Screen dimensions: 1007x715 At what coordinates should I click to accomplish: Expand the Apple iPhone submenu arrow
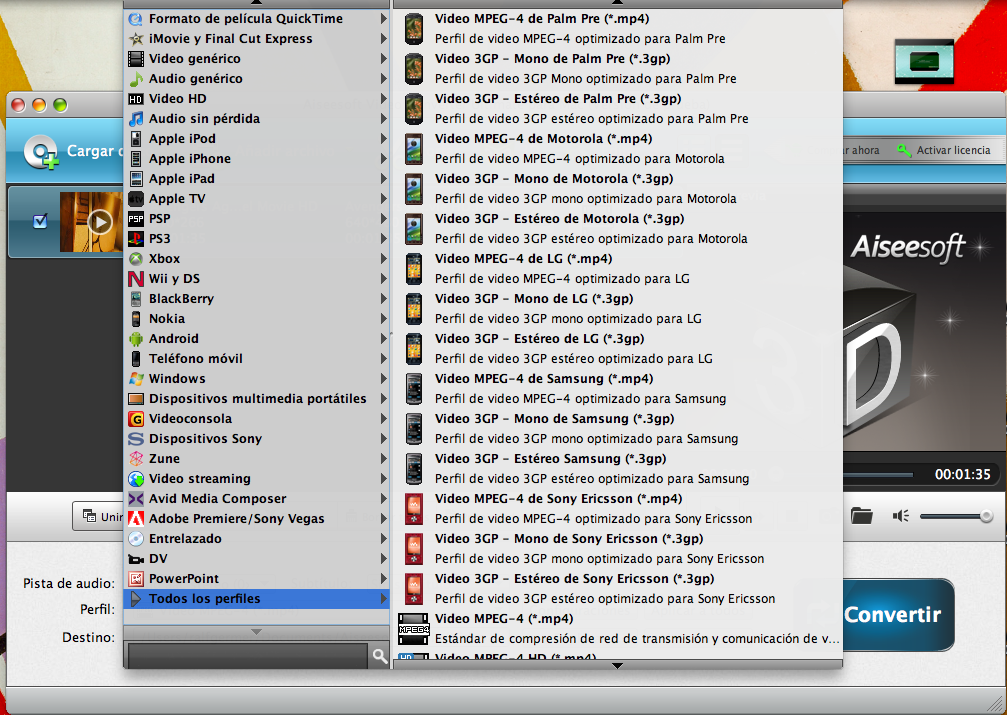(383, 159)
